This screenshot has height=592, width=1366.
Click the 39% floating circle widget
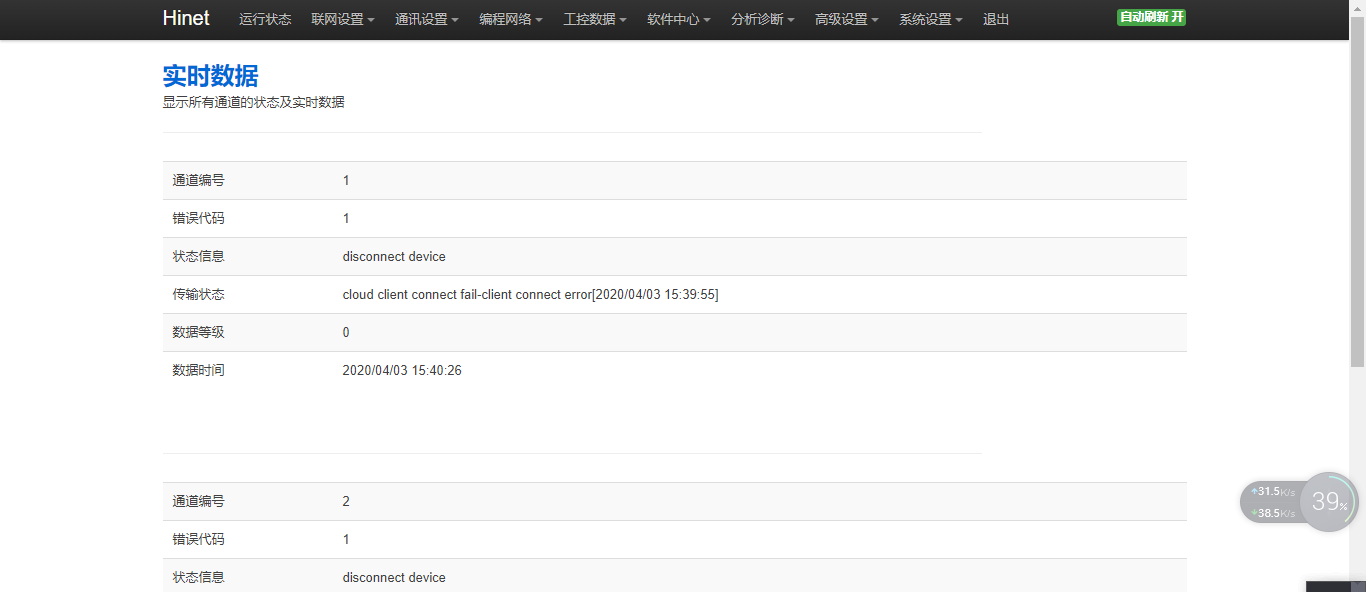(1329, 502)
